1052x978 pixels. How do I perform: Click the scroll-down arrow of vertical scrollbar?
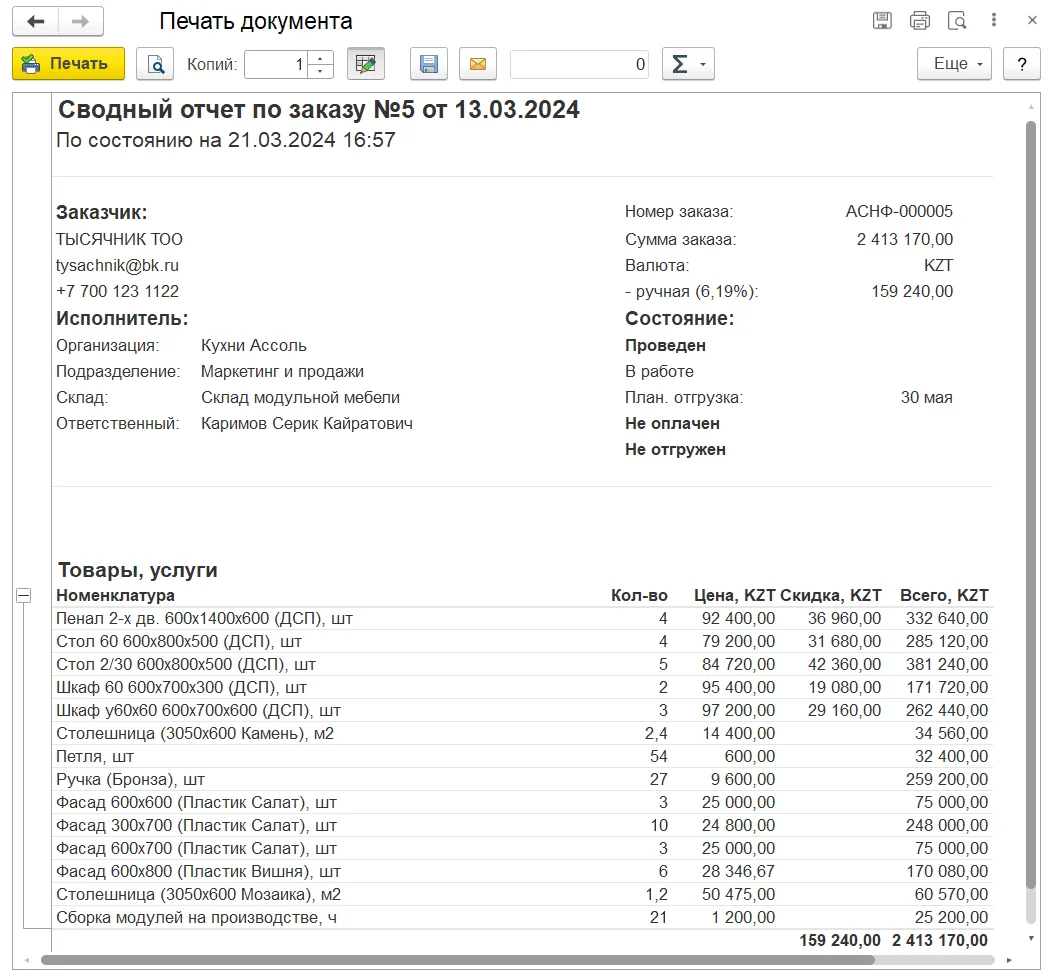click(x=1031, y=938)
